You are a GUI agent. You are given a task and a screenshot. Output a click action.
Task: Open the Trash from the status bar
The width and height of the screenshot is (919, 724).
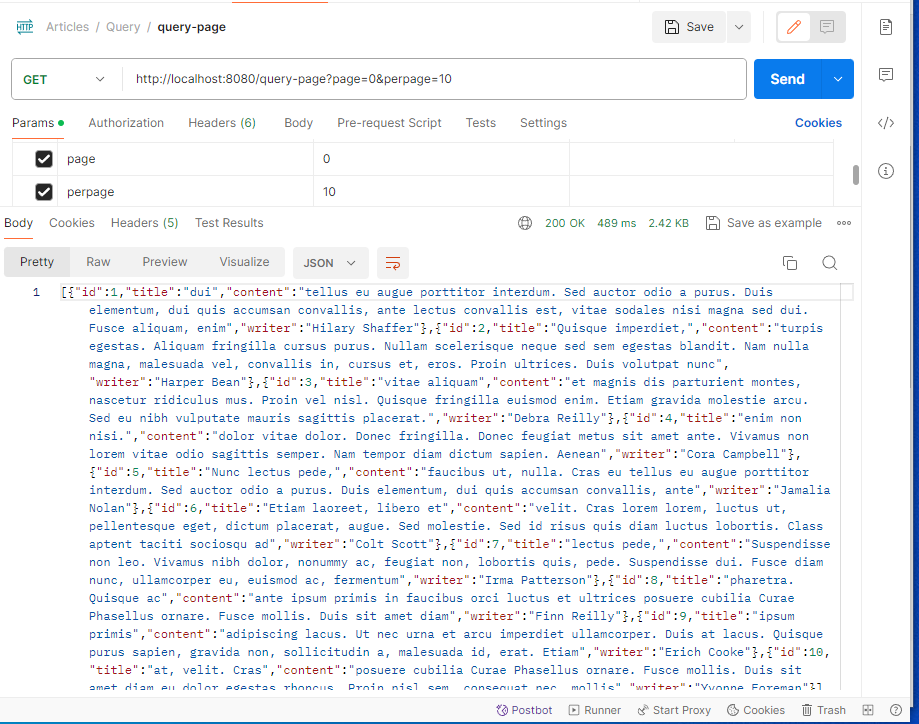(824, 710)
